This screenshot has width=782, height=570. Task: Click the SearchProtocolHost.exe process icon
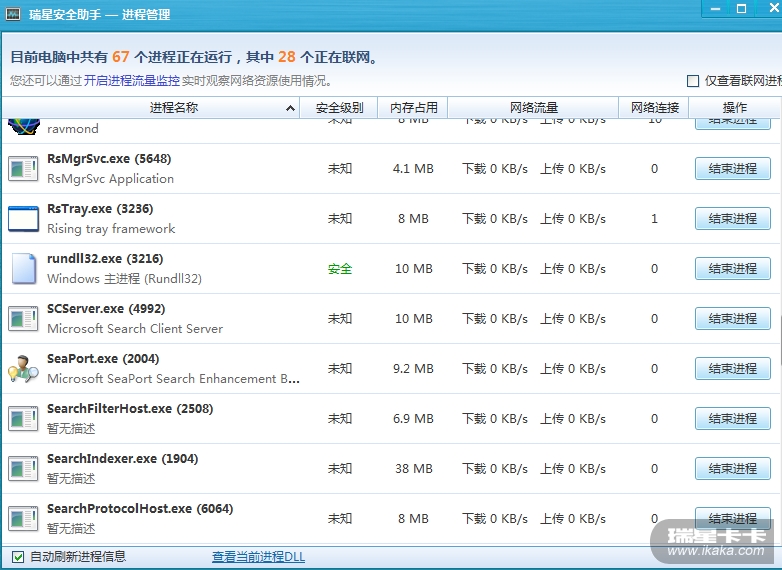[23, 518]
